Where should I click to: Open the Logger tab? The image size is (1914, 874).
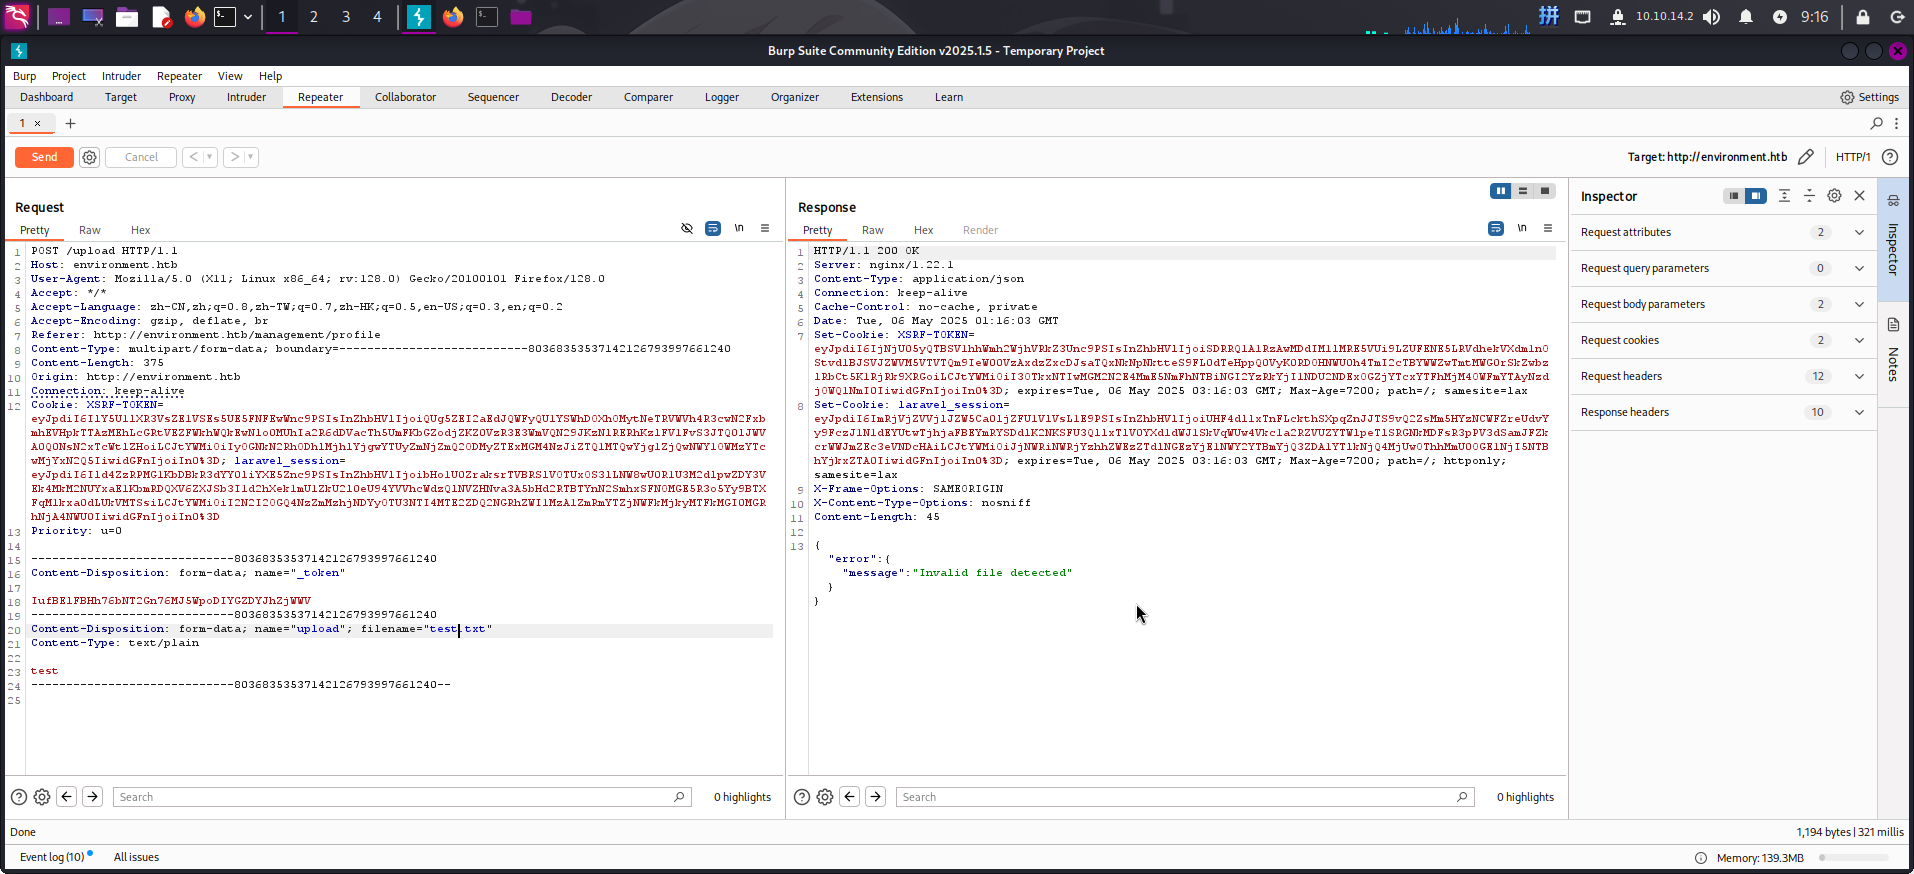pos(722,97)
